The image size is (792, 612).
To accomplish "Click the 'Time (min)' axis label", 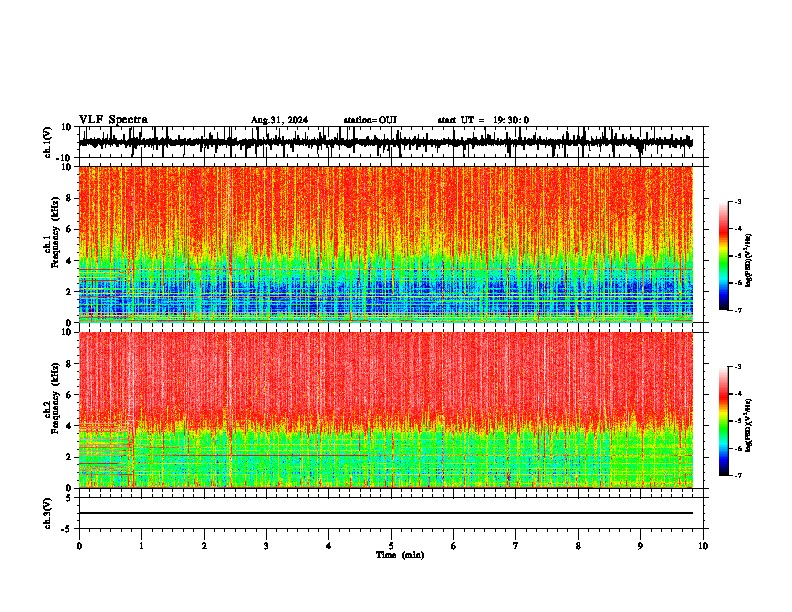I will click(400, 555).
